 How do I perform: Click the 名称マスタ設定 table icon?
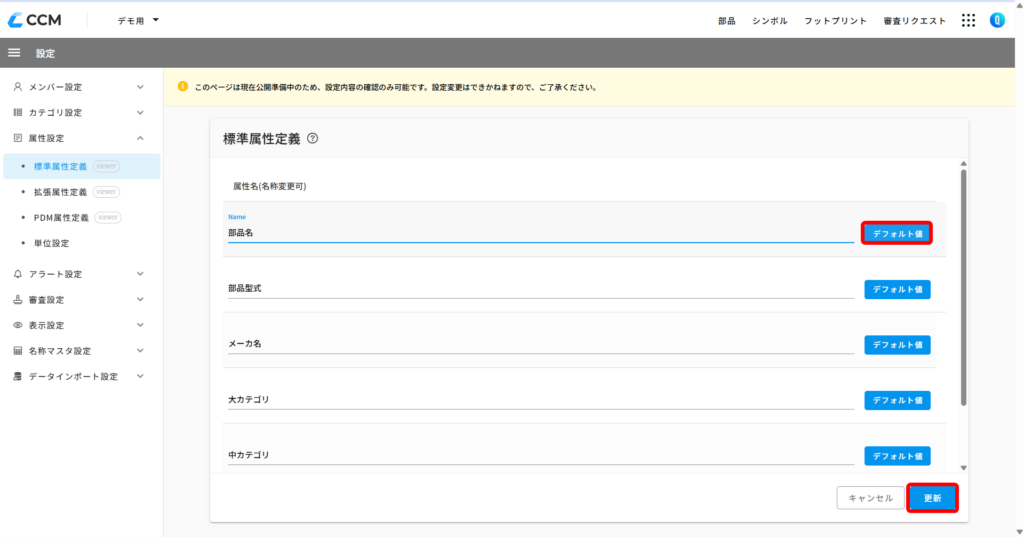coord(18,351)
